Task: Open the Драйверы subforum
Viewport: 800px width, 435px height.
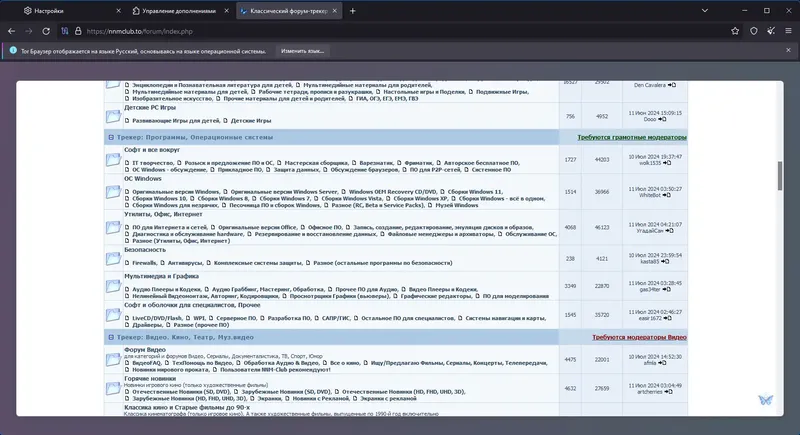Action: pyautogui.click(x=147, y=325)
